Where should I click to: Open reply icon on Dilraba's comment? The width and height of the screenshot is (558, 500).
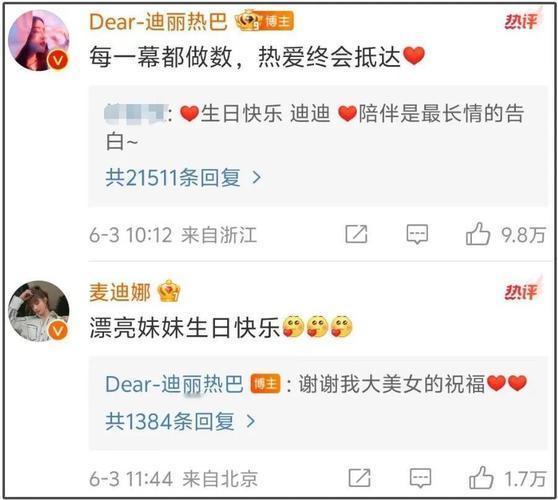click(x=417, y=234)
